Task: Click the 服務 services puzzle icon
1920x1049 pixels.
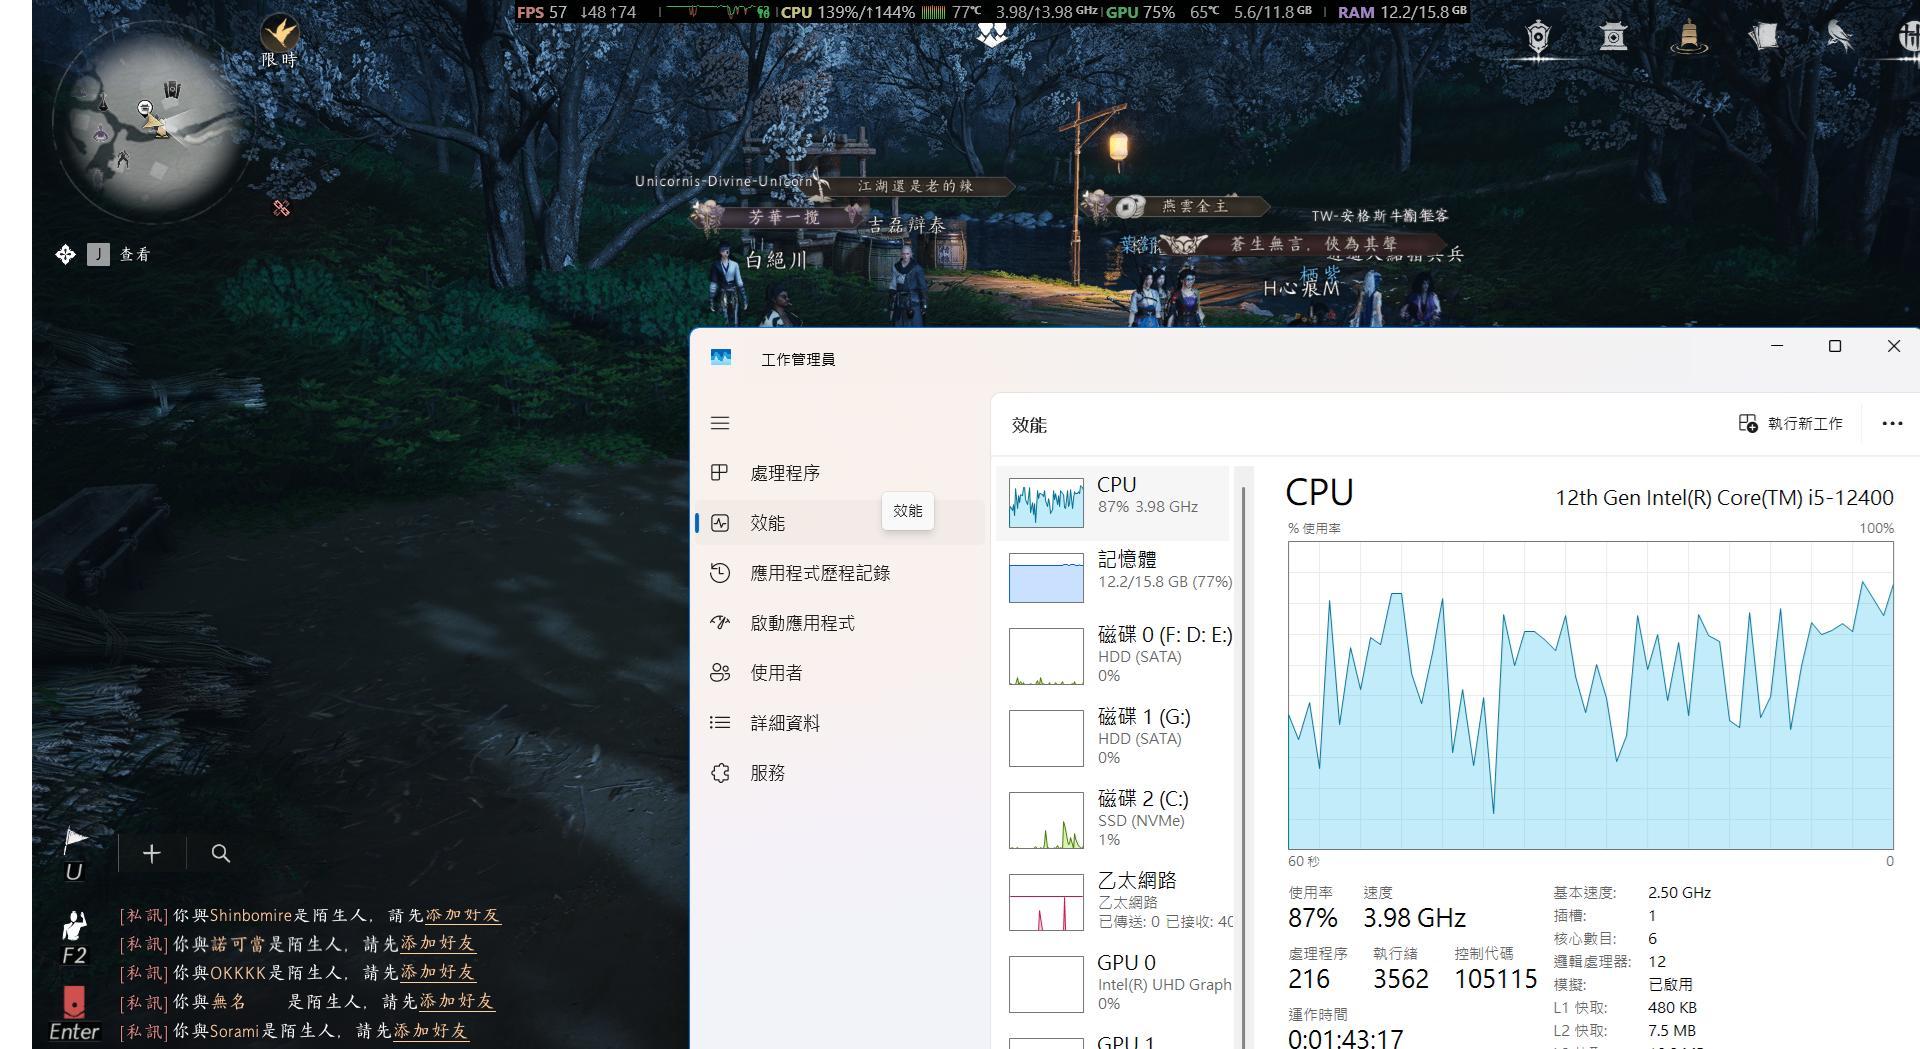Action: pyautogui.click(x=720, y=773)
